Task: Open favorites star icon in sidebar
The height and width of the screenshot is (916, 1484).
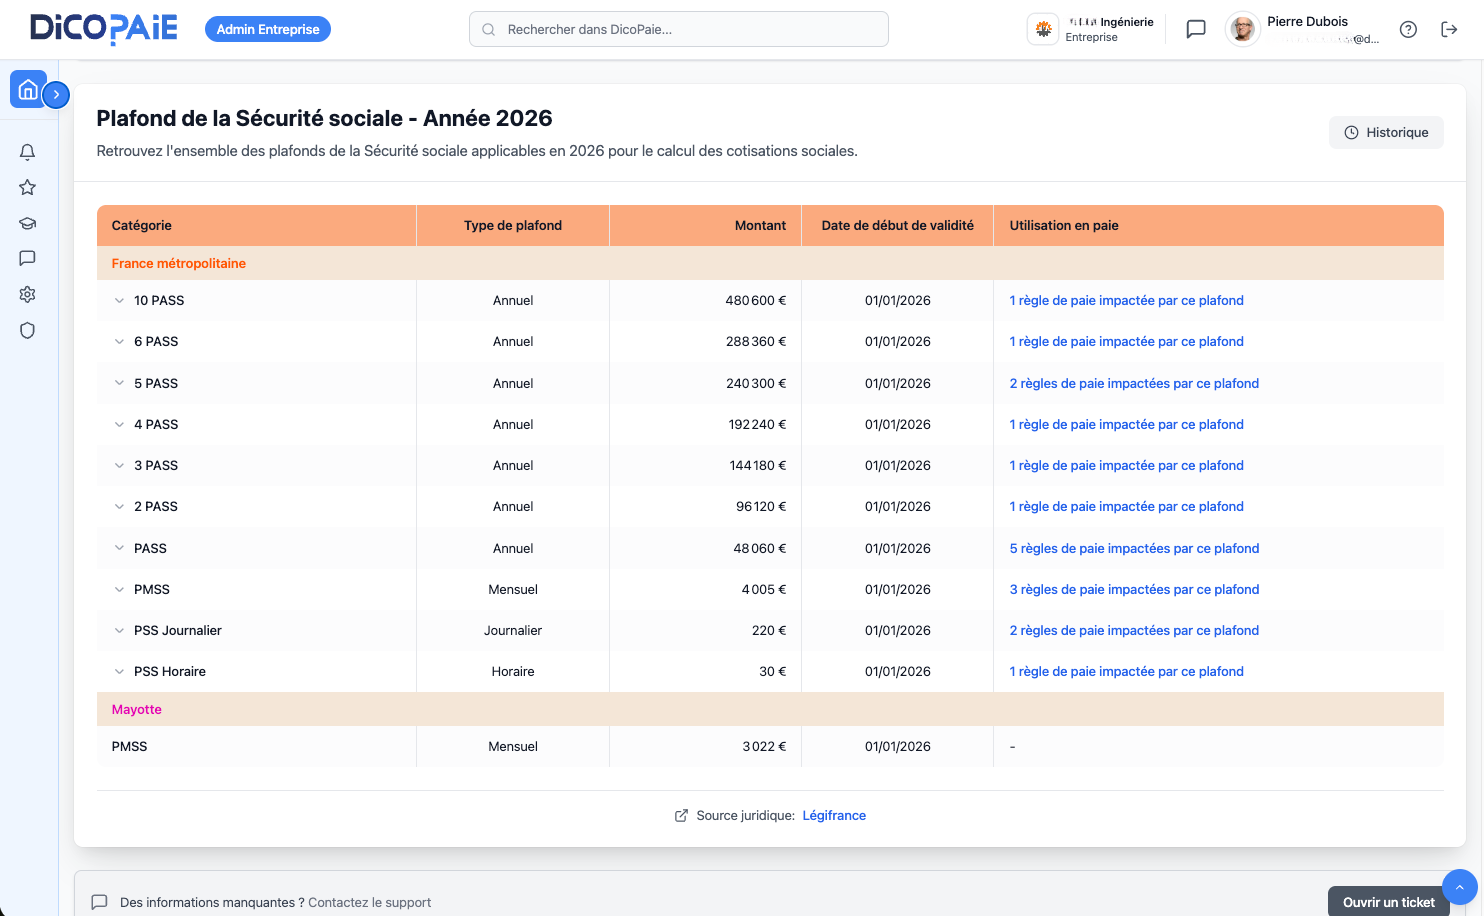Action: coord(28,188)
